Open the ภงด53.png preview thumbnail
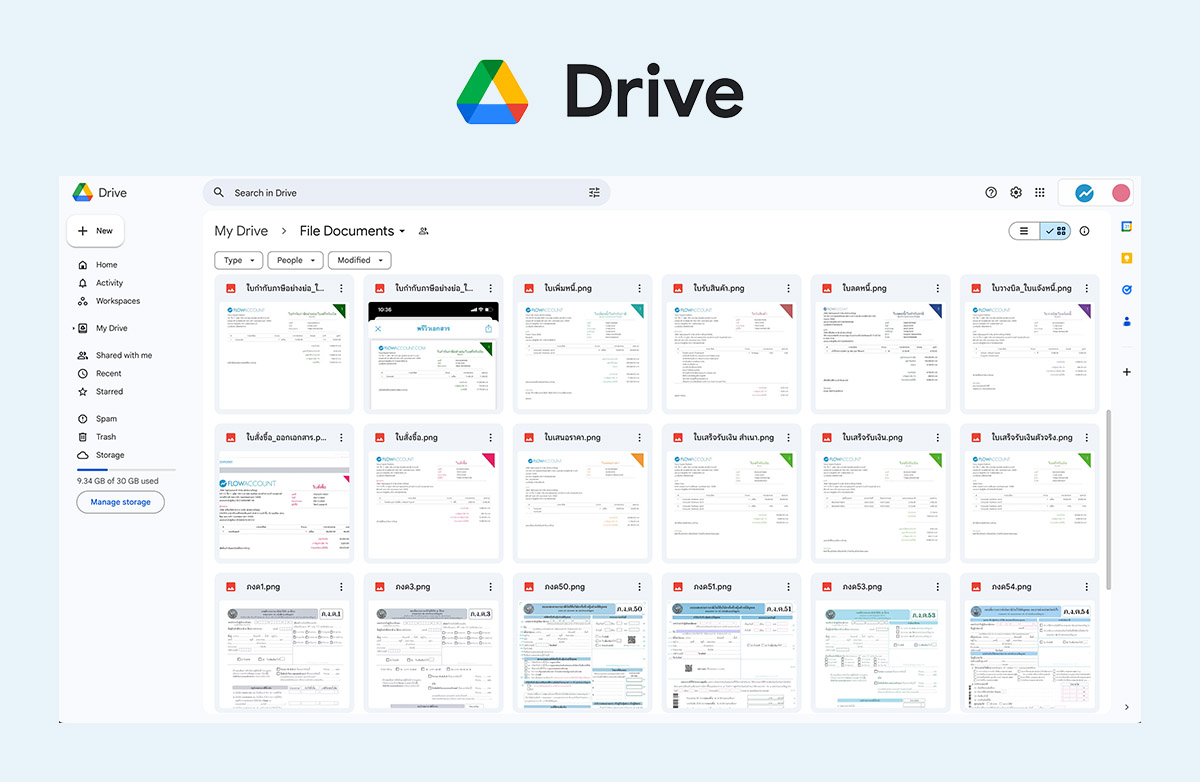This screenshot has width=1200, height=782. [x=879, y=655]
